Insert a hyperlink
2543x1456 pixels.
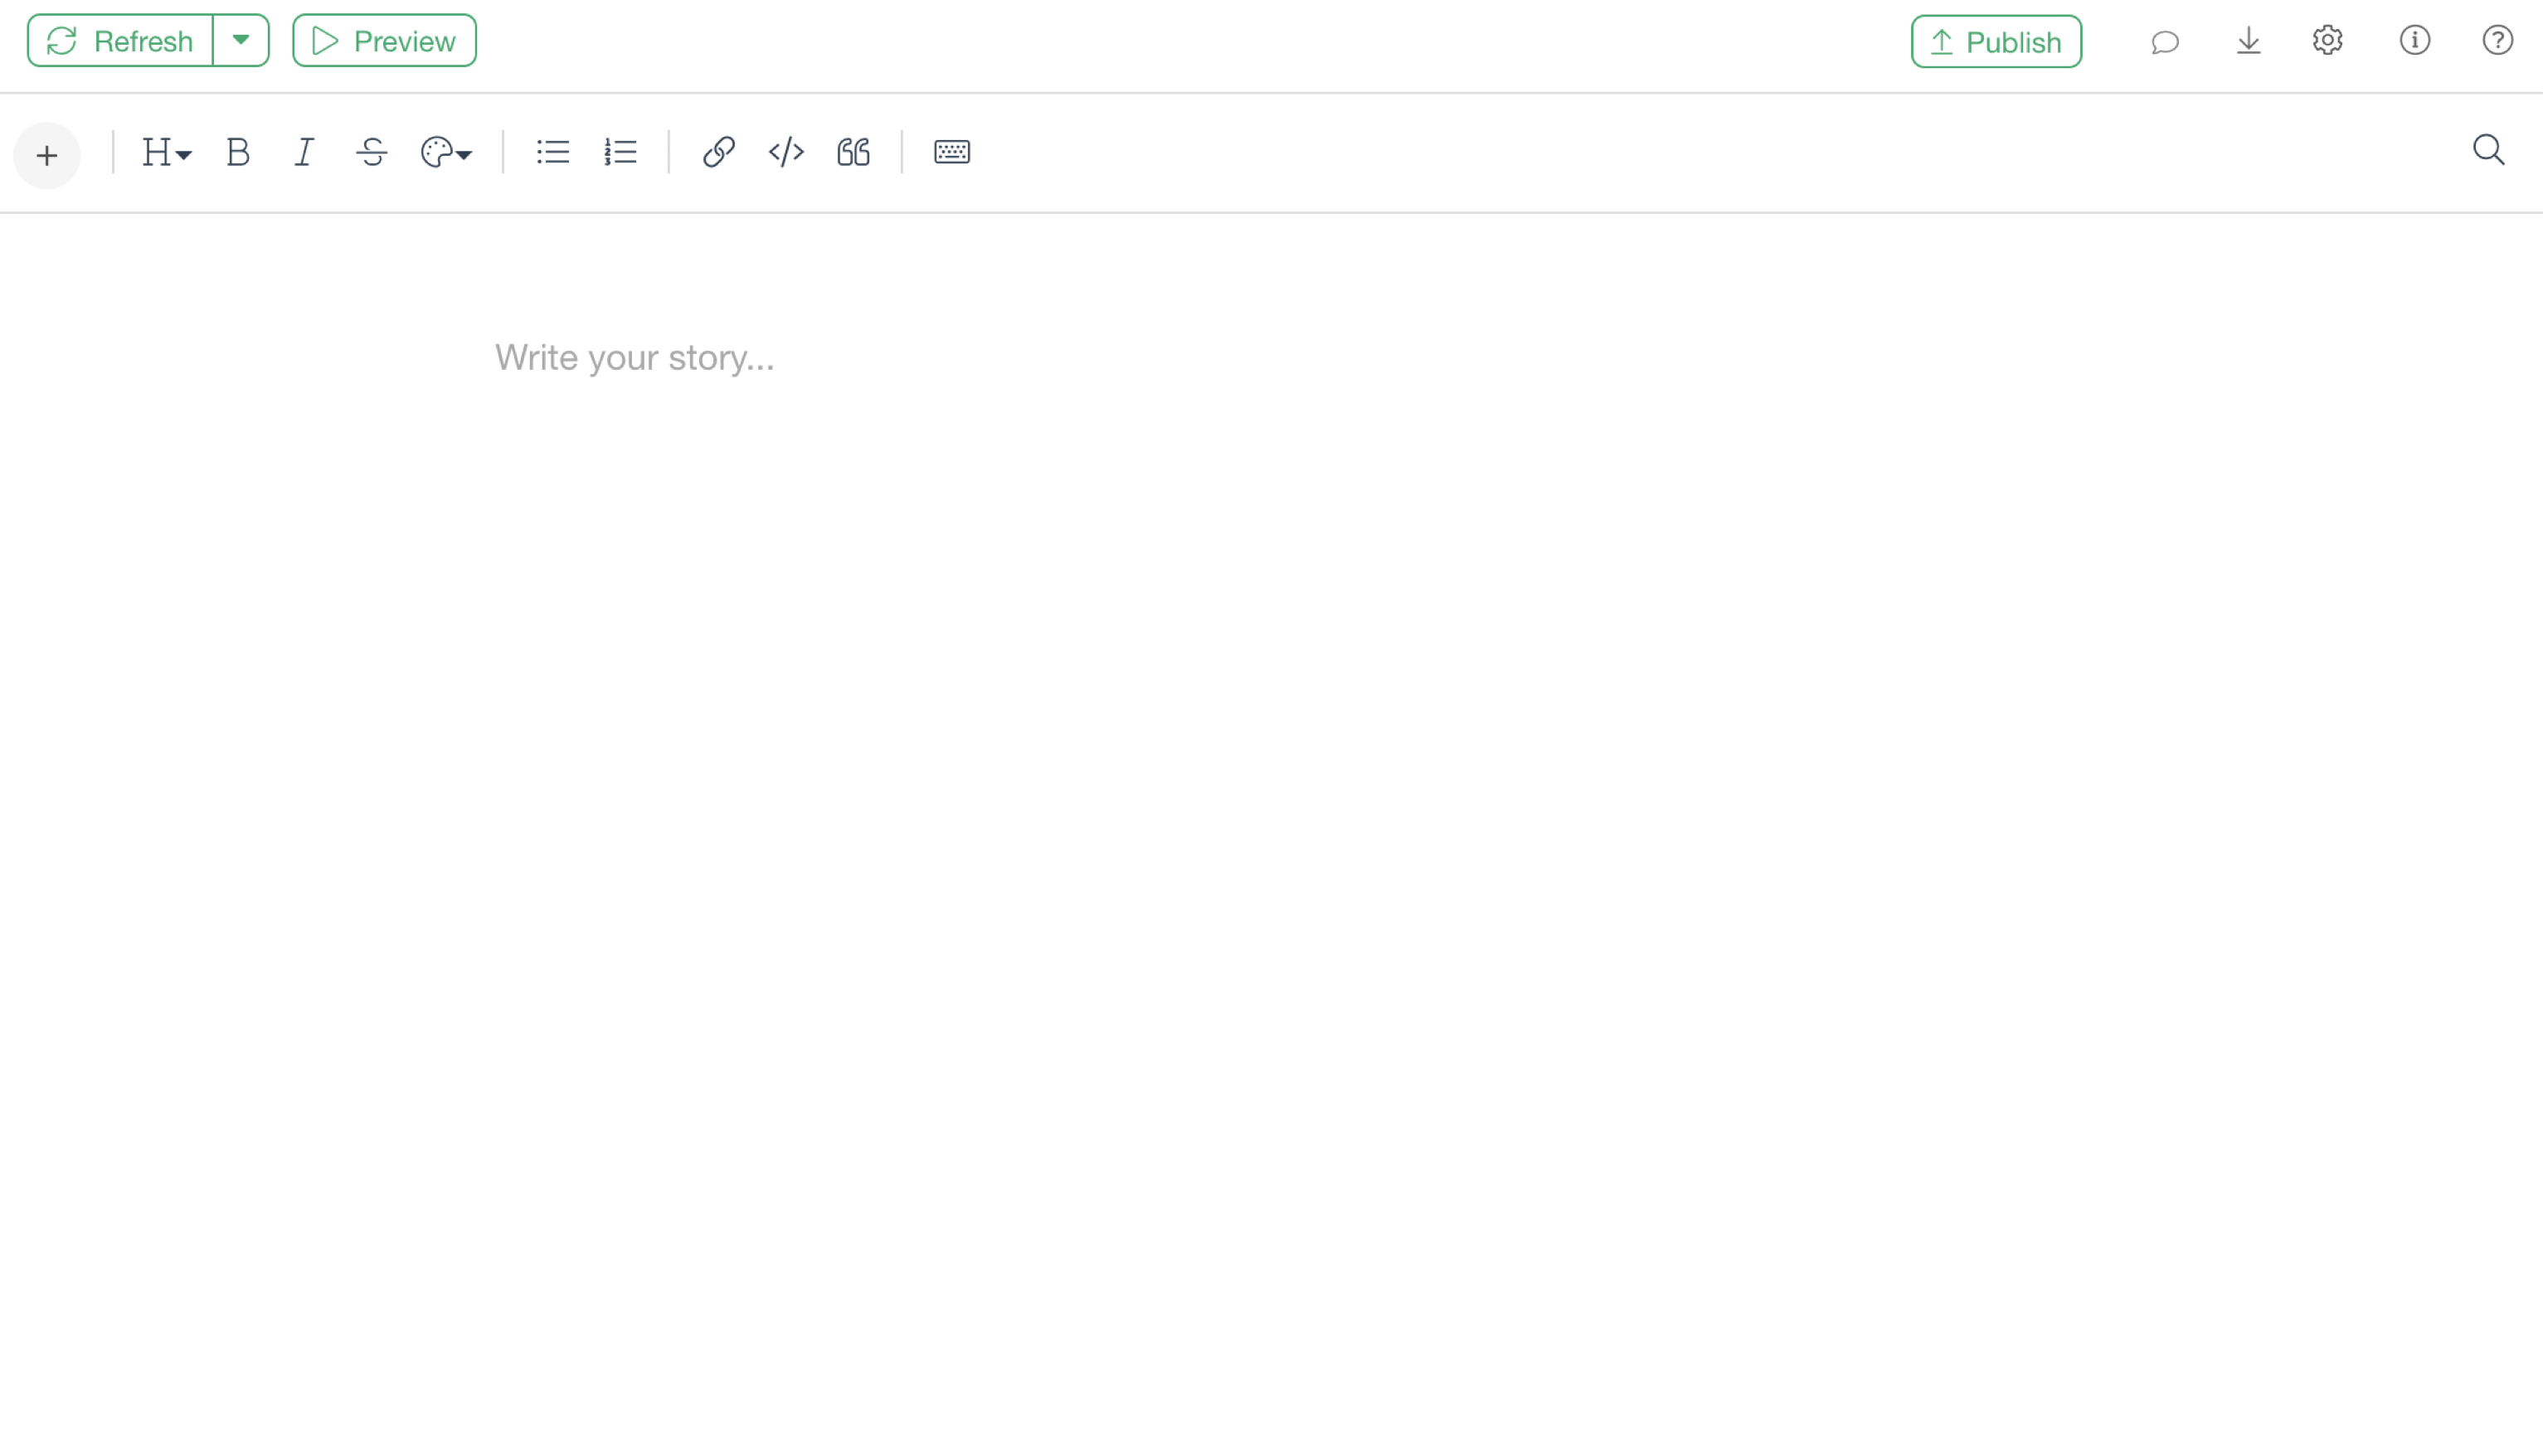pyautogui.click(x=718, y=152)
